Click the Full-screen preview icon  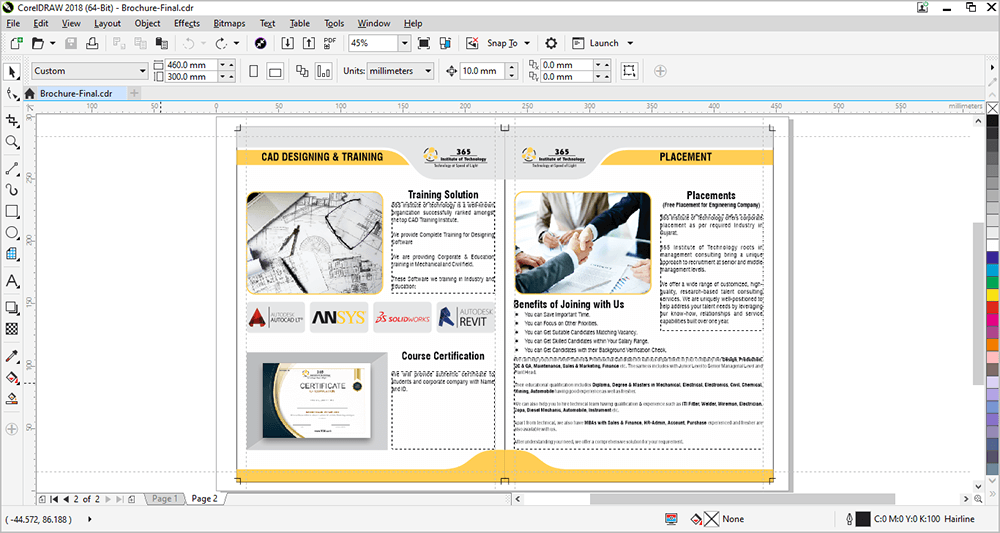423,43
